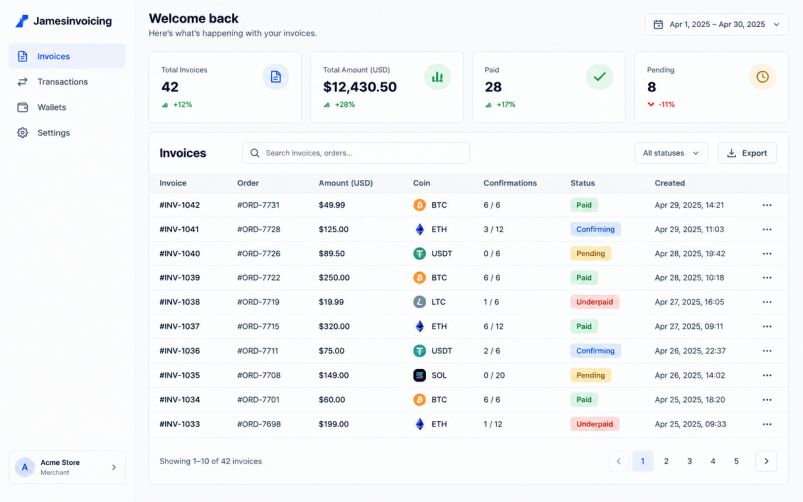Click the Pending clock icon
Image resolution: width=803 pixels, height=502 pixels.
[x=762, y=77]
